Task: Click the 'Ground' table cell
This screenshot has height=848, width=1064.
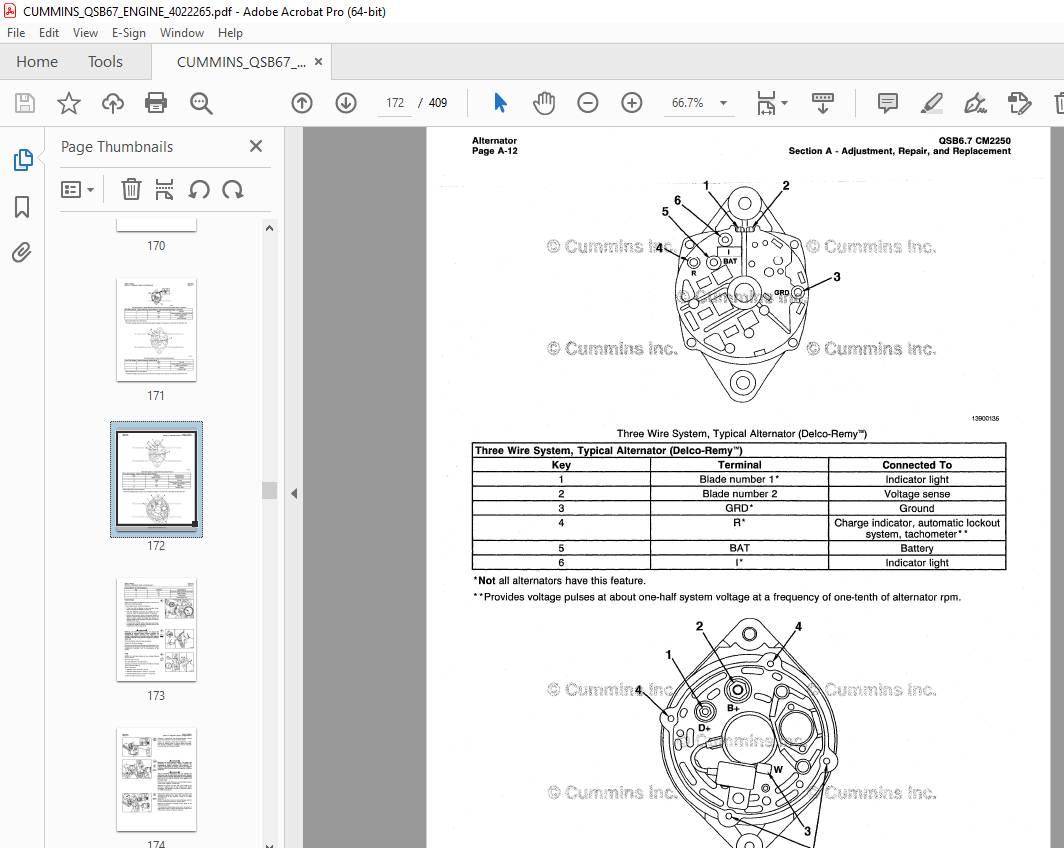Action: click(917, 508)
